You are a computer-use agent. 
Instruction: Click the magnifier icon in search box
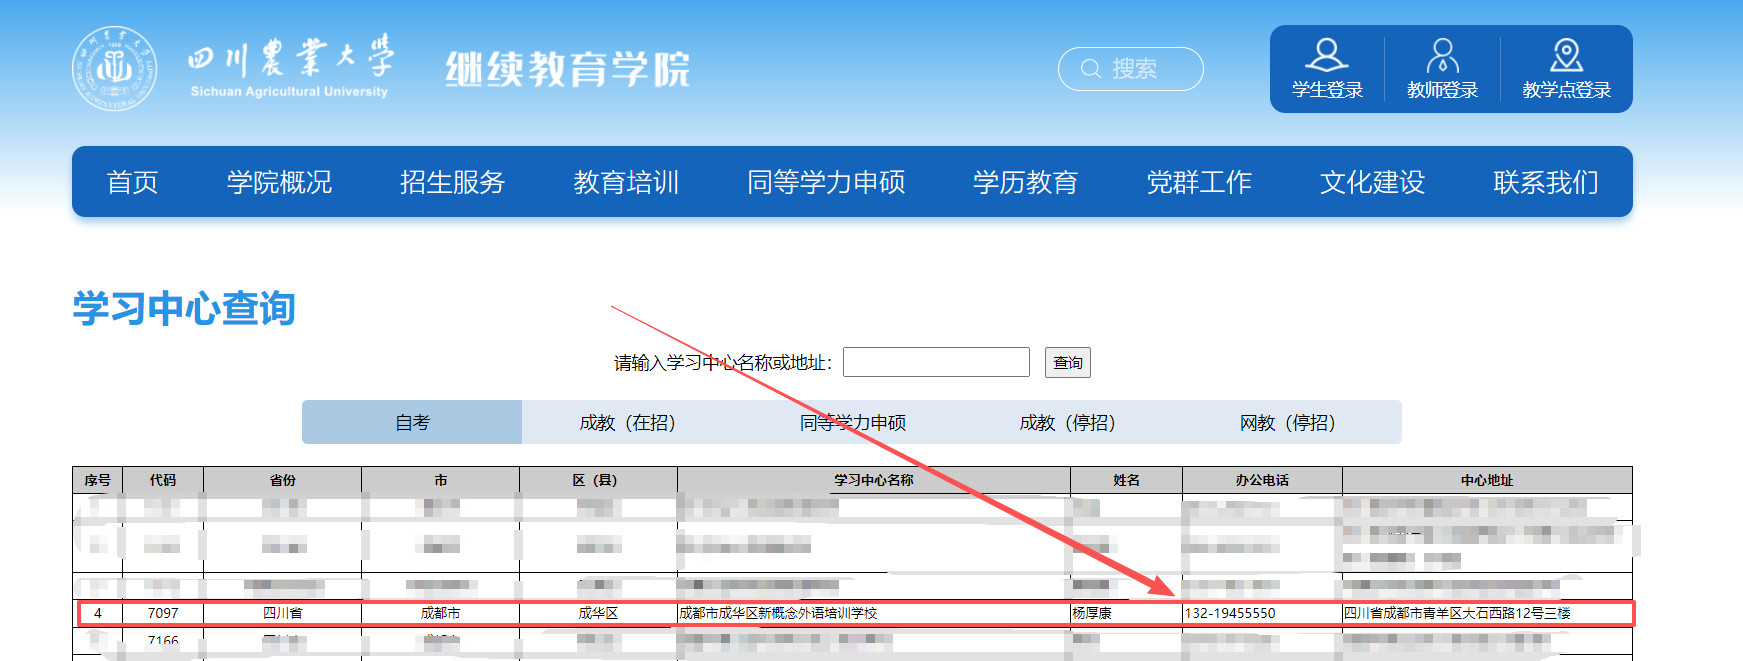tap(1091, 69)
